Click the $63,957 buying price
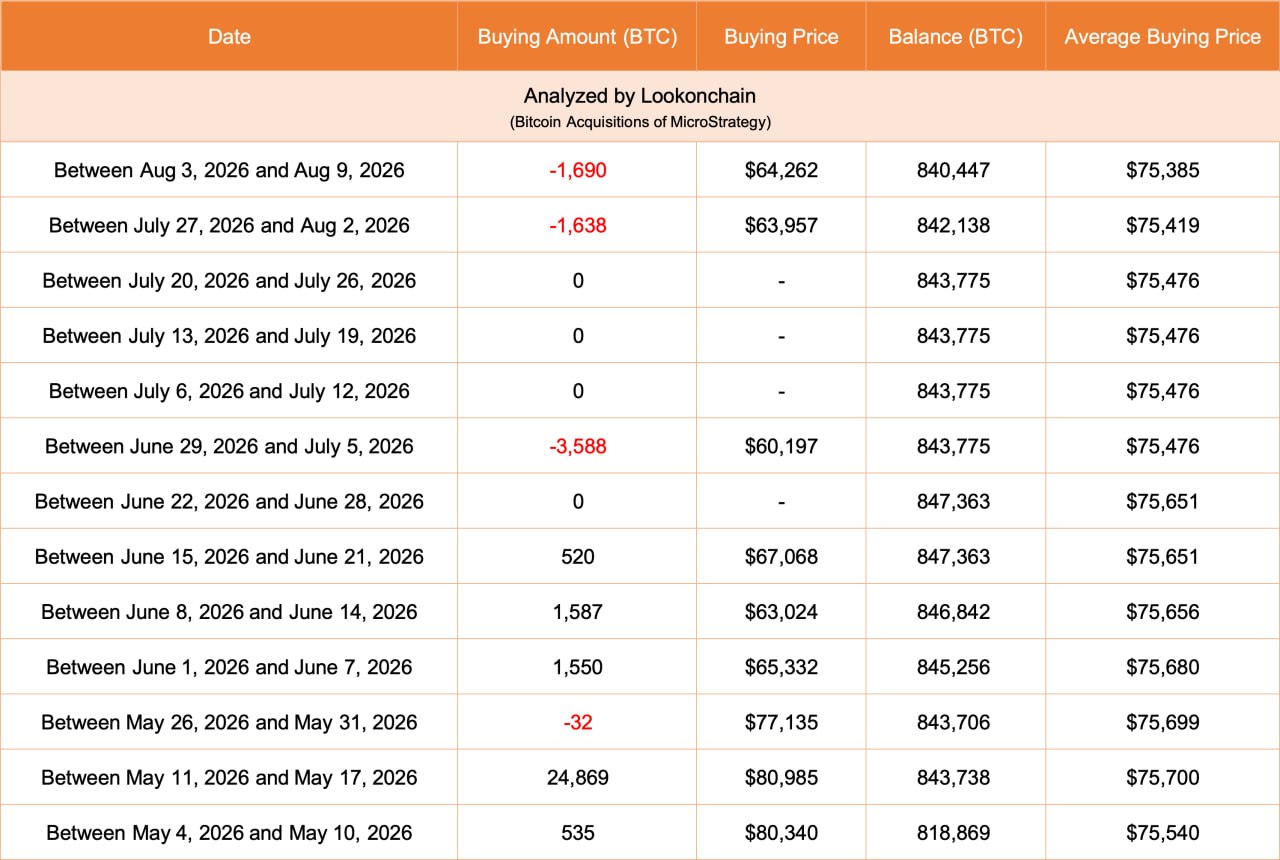The height and width of the screenshot is (860, 1280). 781,225
